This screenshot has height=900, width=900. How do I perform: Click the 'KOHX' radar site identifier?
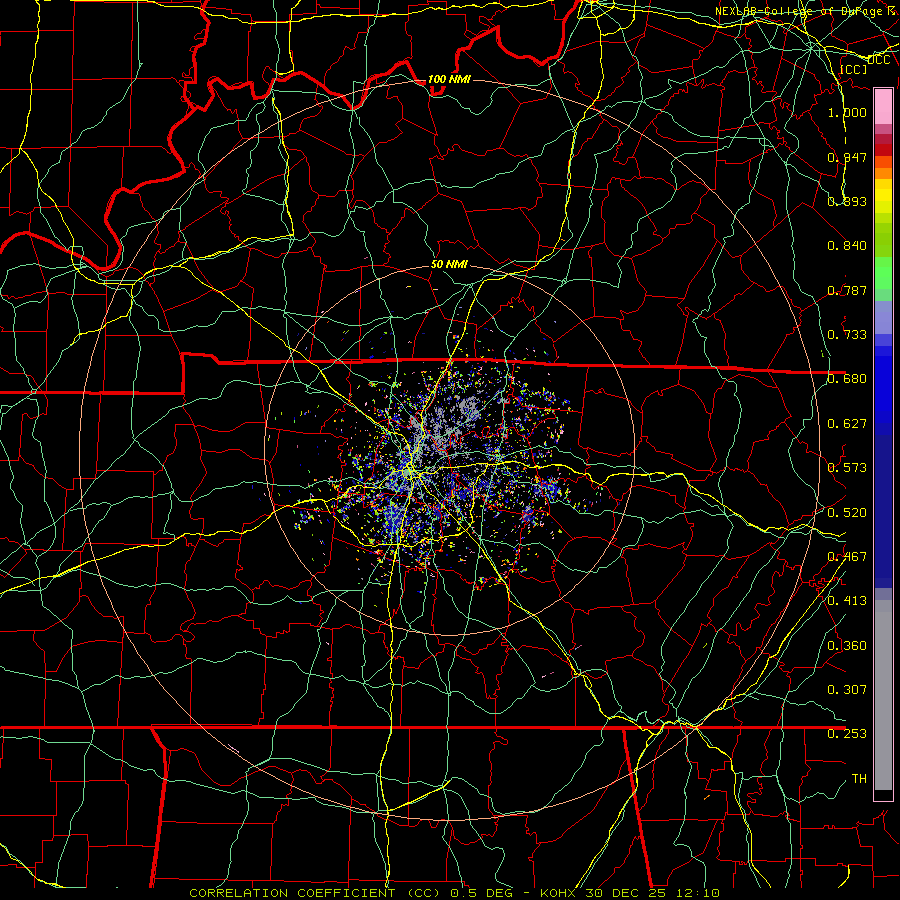pos(559,893)
